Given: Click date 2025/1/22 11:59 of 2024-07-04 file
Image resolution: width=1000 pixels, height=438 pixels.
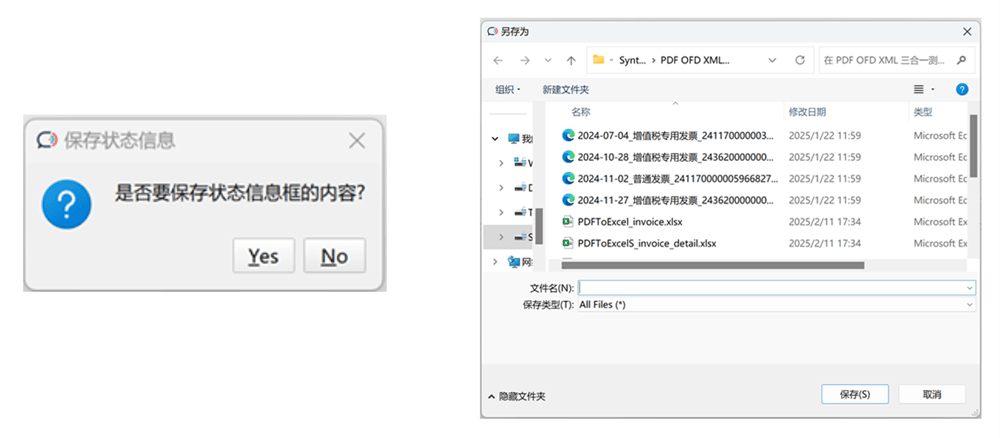Looking at the screenshot, I should point(825,136).
